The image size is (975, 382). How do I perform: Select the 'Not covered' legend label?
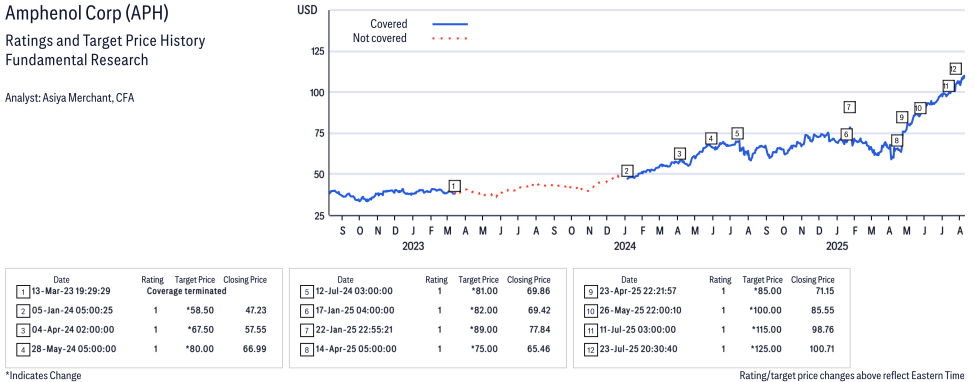coord(379,38)
